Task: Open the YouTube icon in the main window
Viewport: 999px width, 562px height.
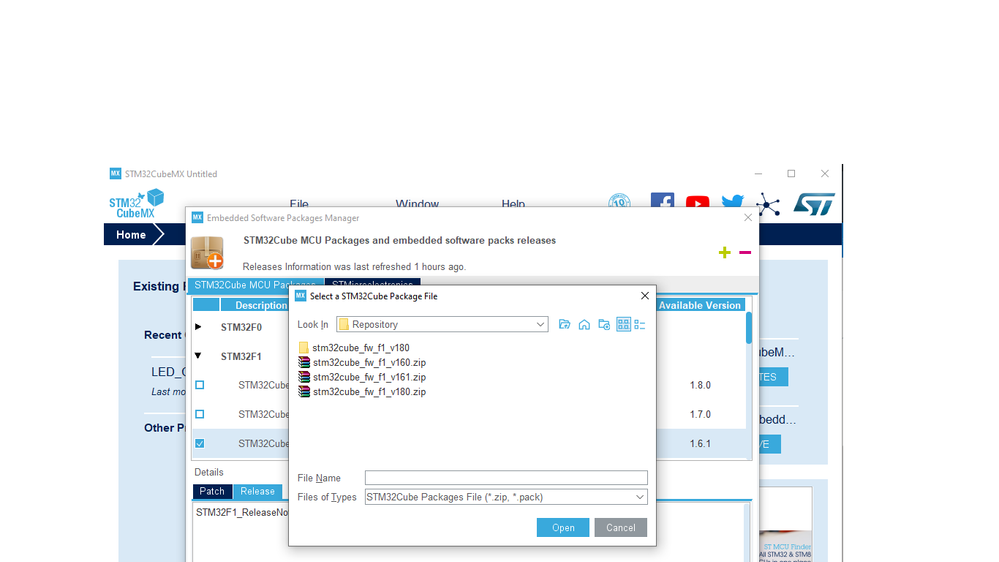Action: (x=698, y=203)
